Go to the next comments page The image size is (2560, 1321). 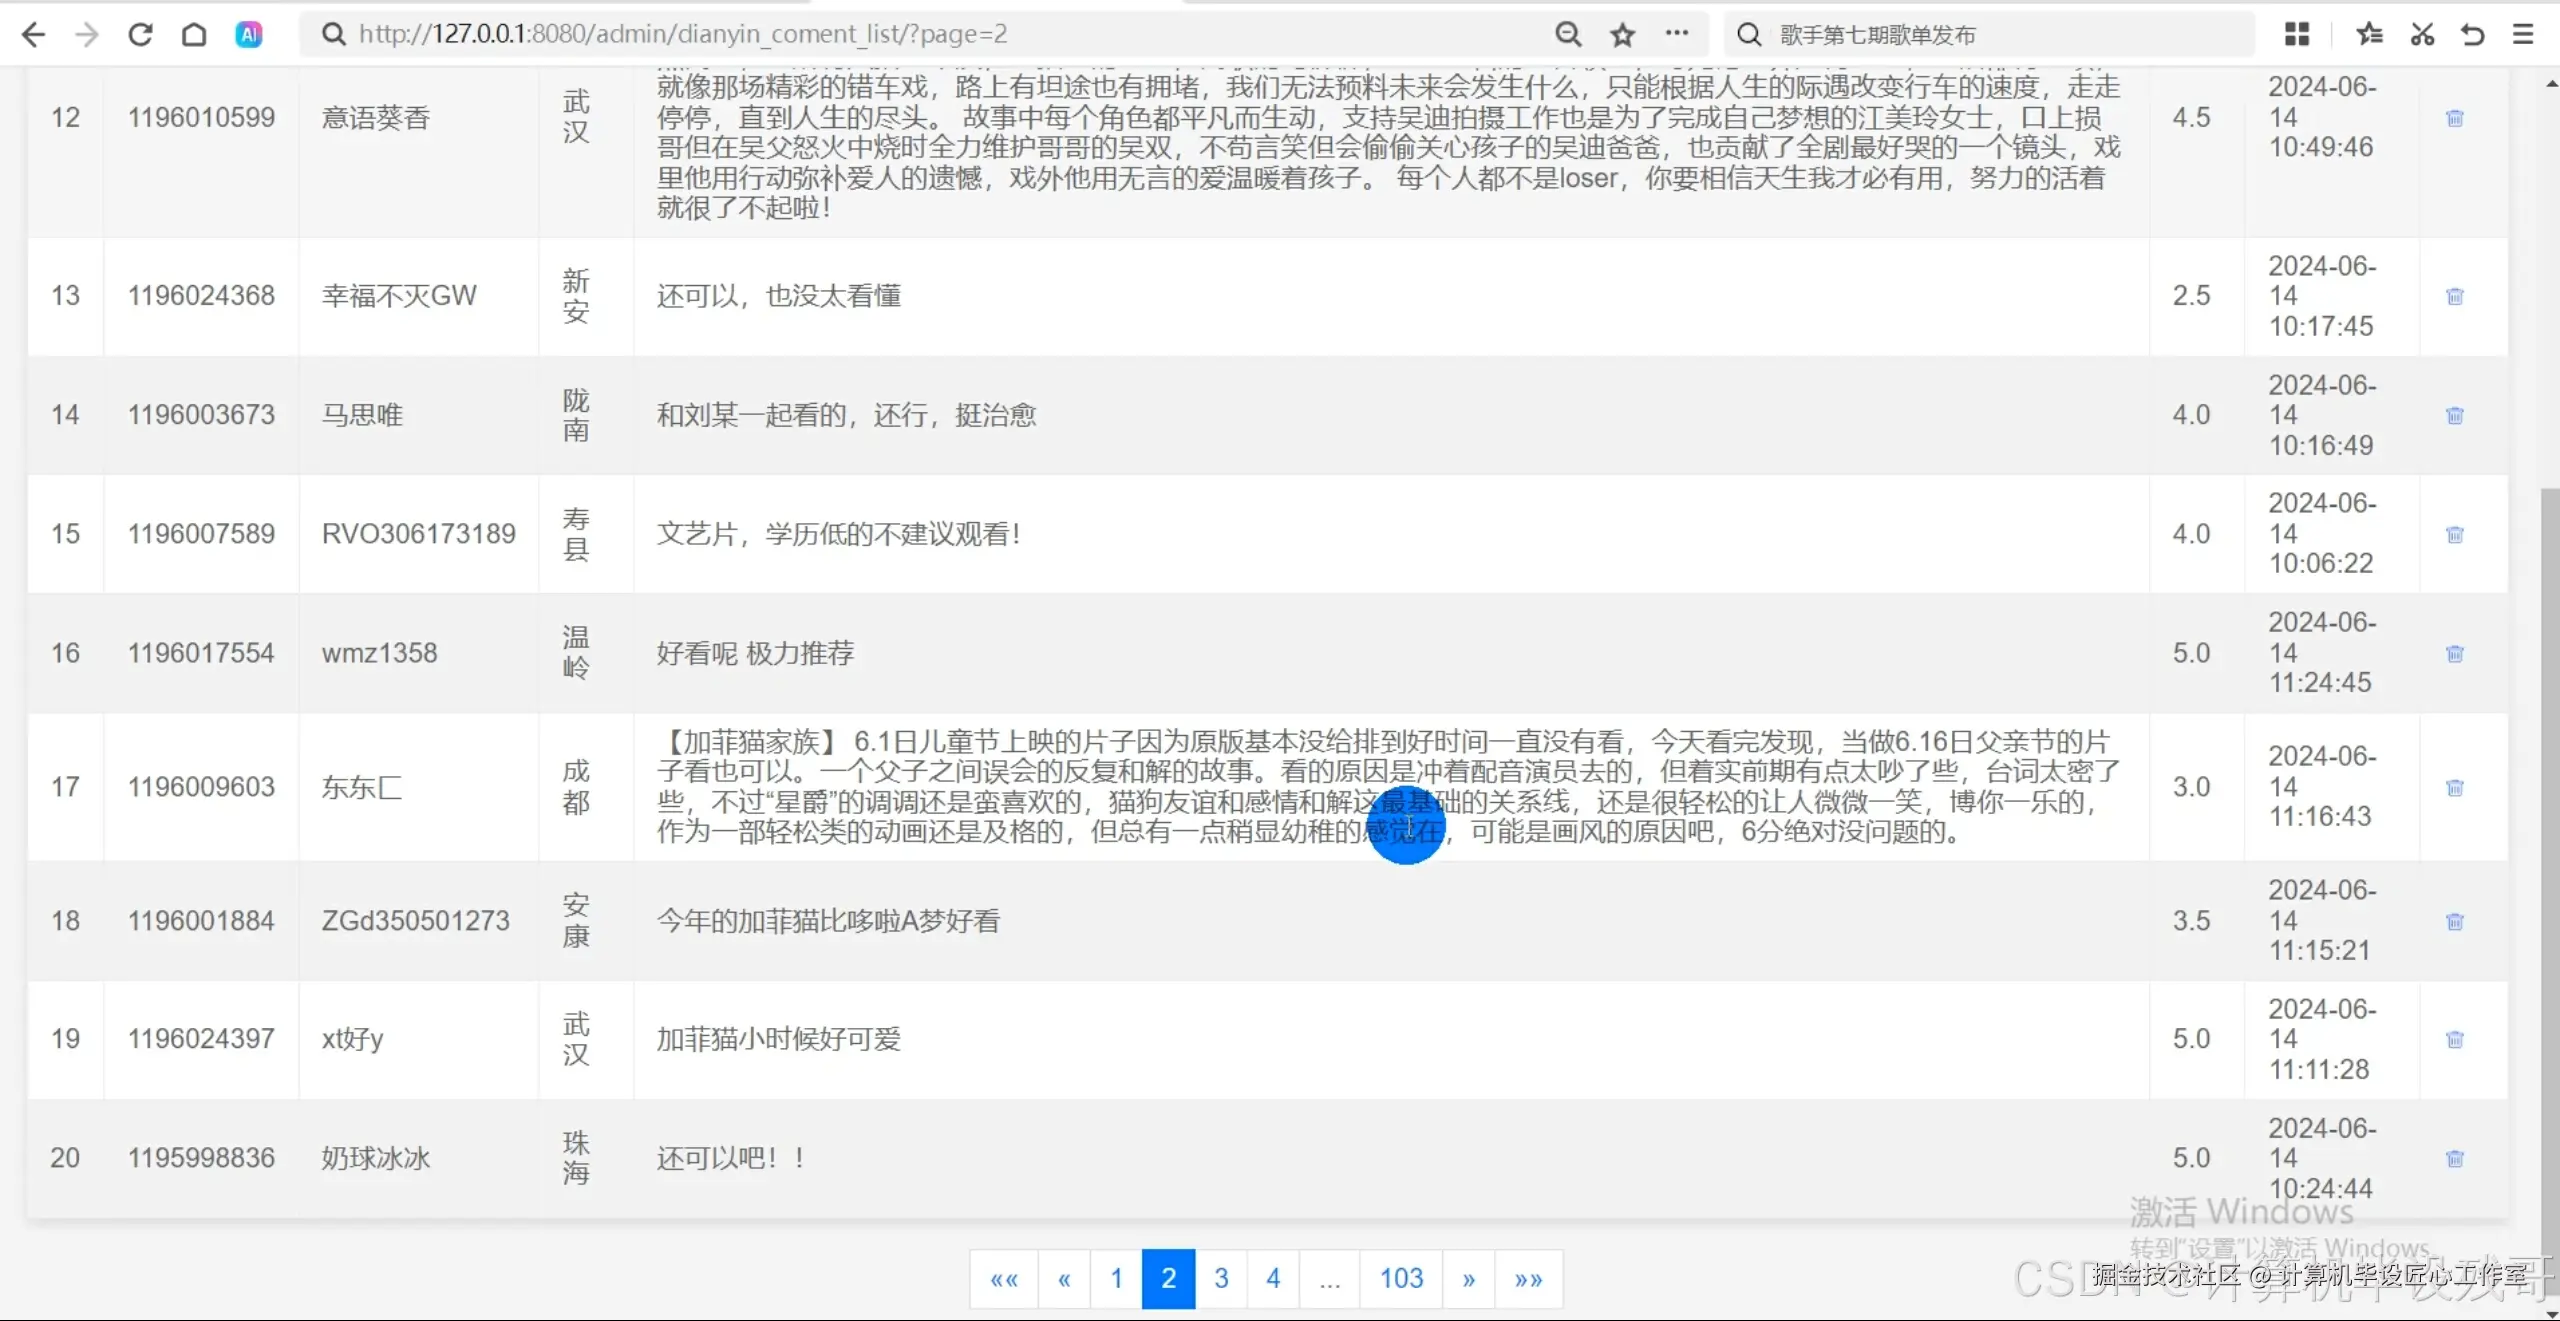(1468, 1278)
